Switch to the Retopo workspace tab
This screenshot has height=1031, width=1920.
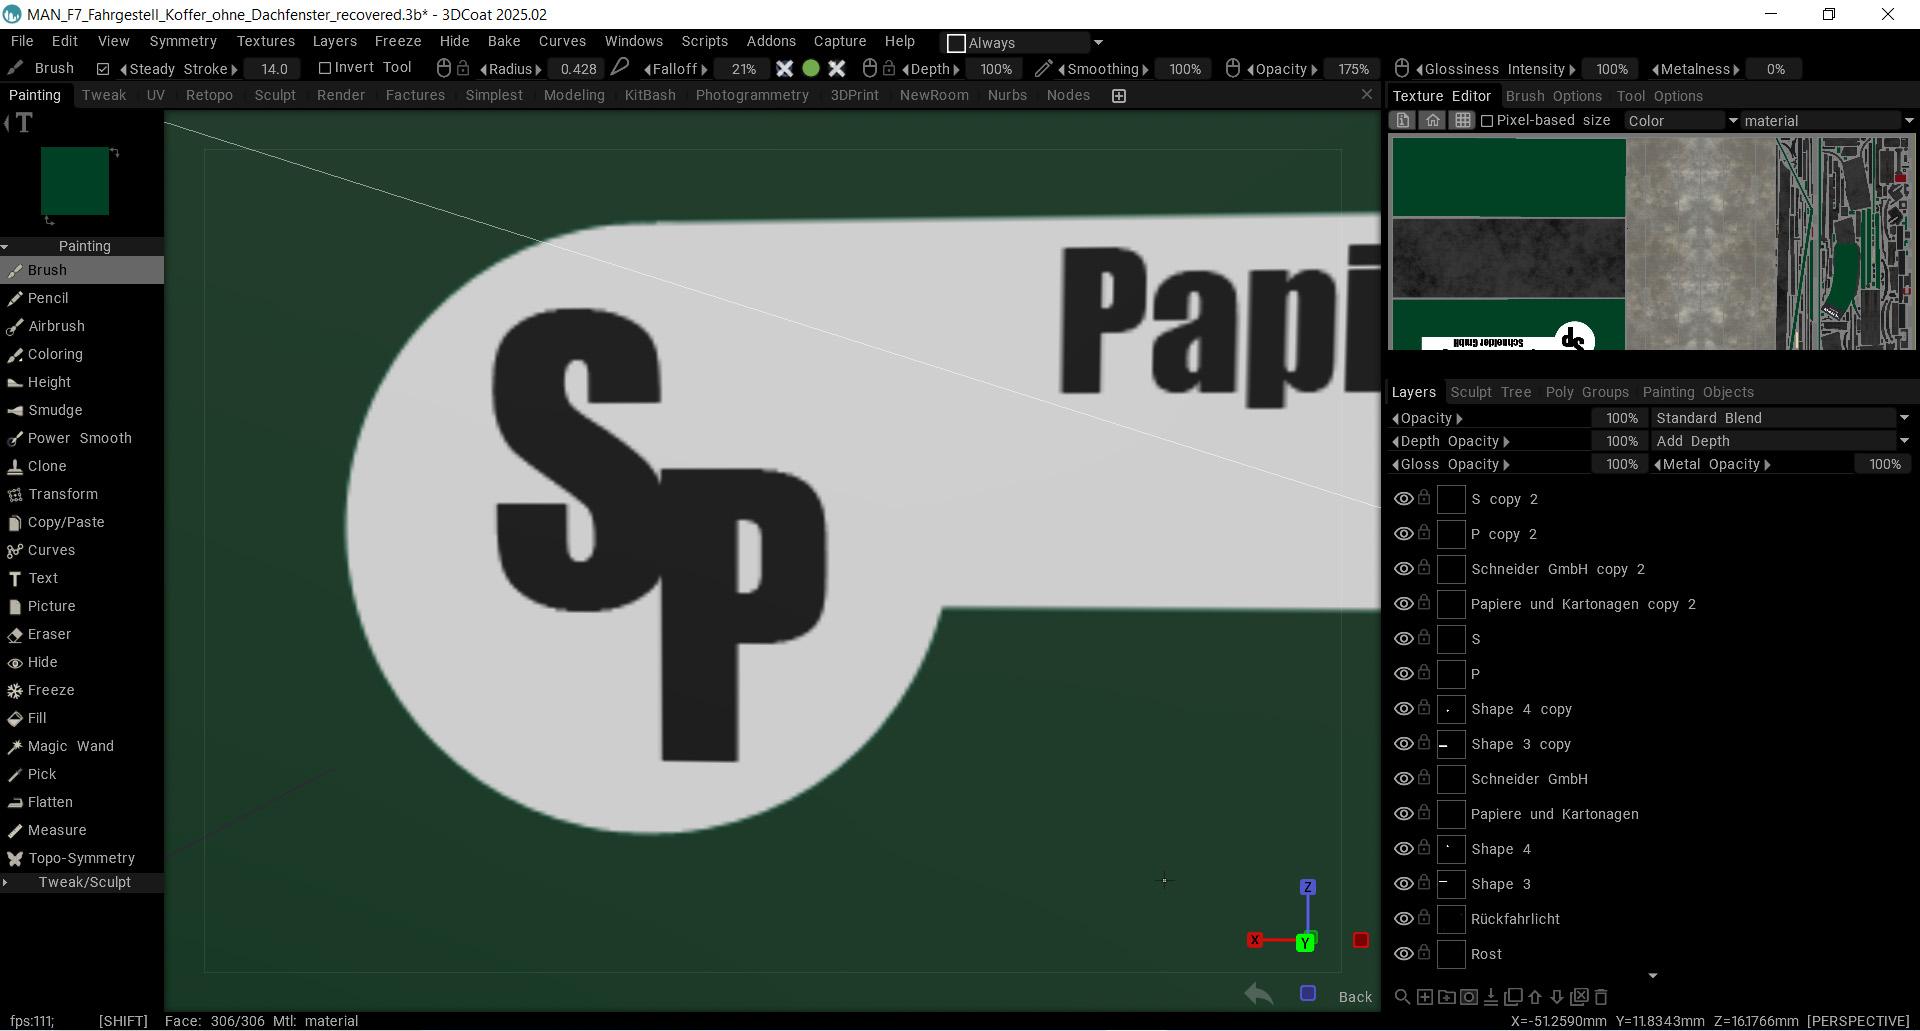coord(209,95)
